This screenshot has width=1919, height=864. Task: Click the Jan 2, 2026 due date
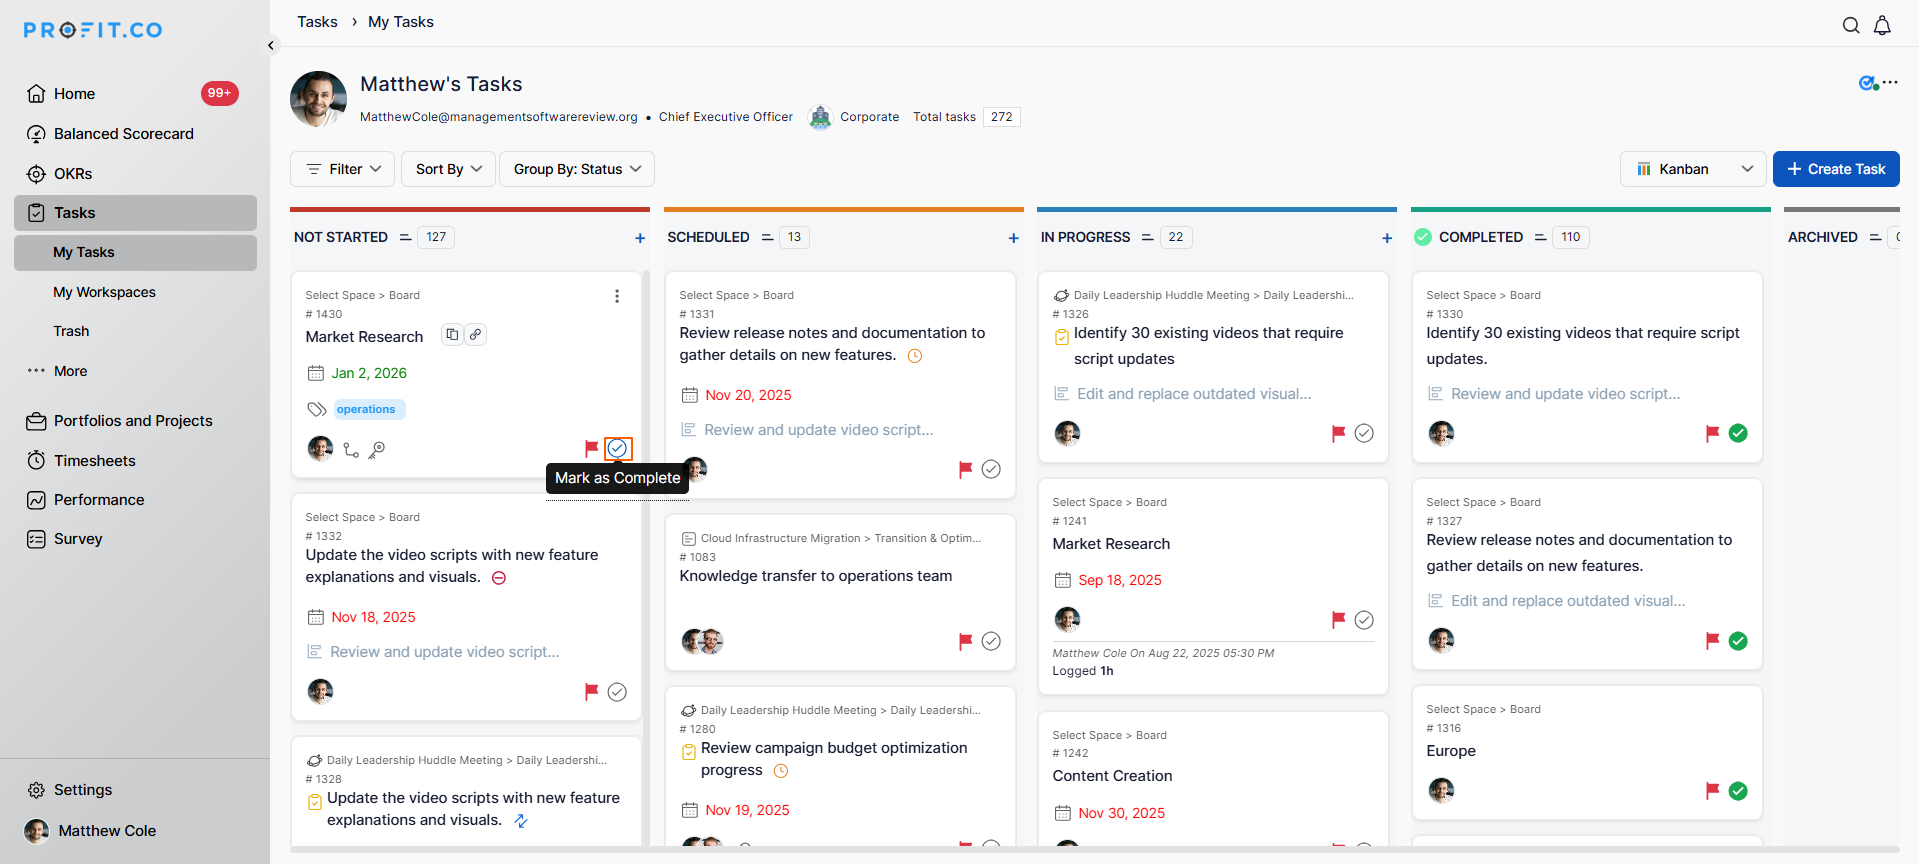coord(369,373)
